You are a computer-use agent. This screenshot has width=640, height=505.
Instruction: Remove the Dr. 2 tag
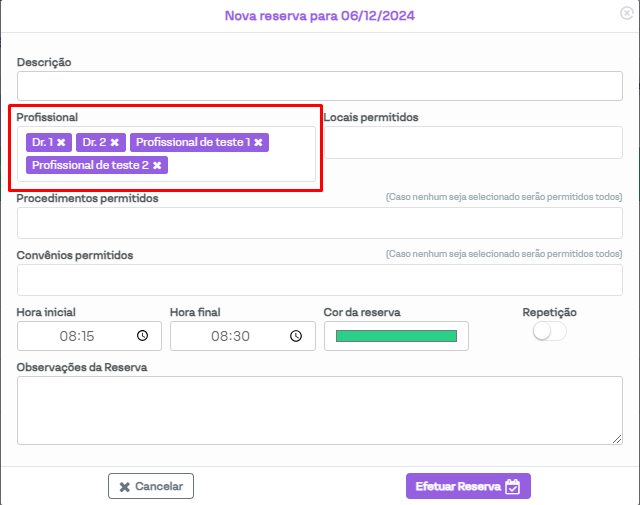pyautogui.click(x=114, y=143)
